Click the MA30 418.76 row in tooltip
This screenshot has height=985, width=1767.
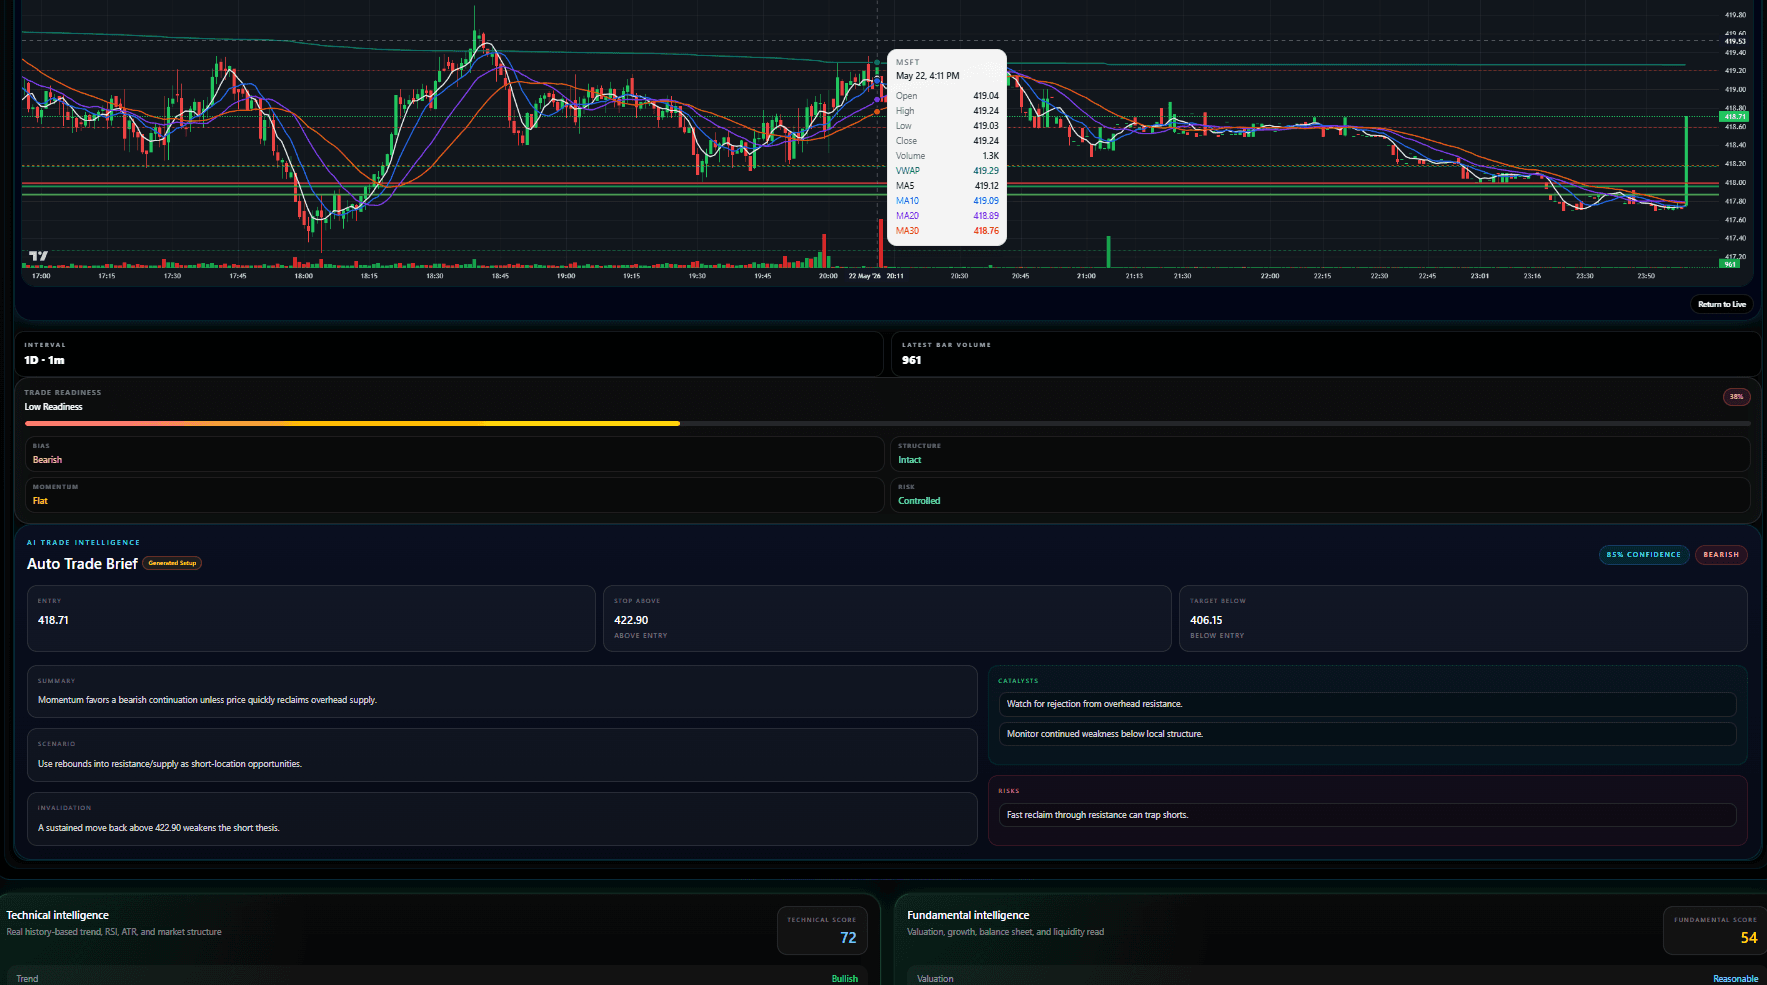point(947,231)
